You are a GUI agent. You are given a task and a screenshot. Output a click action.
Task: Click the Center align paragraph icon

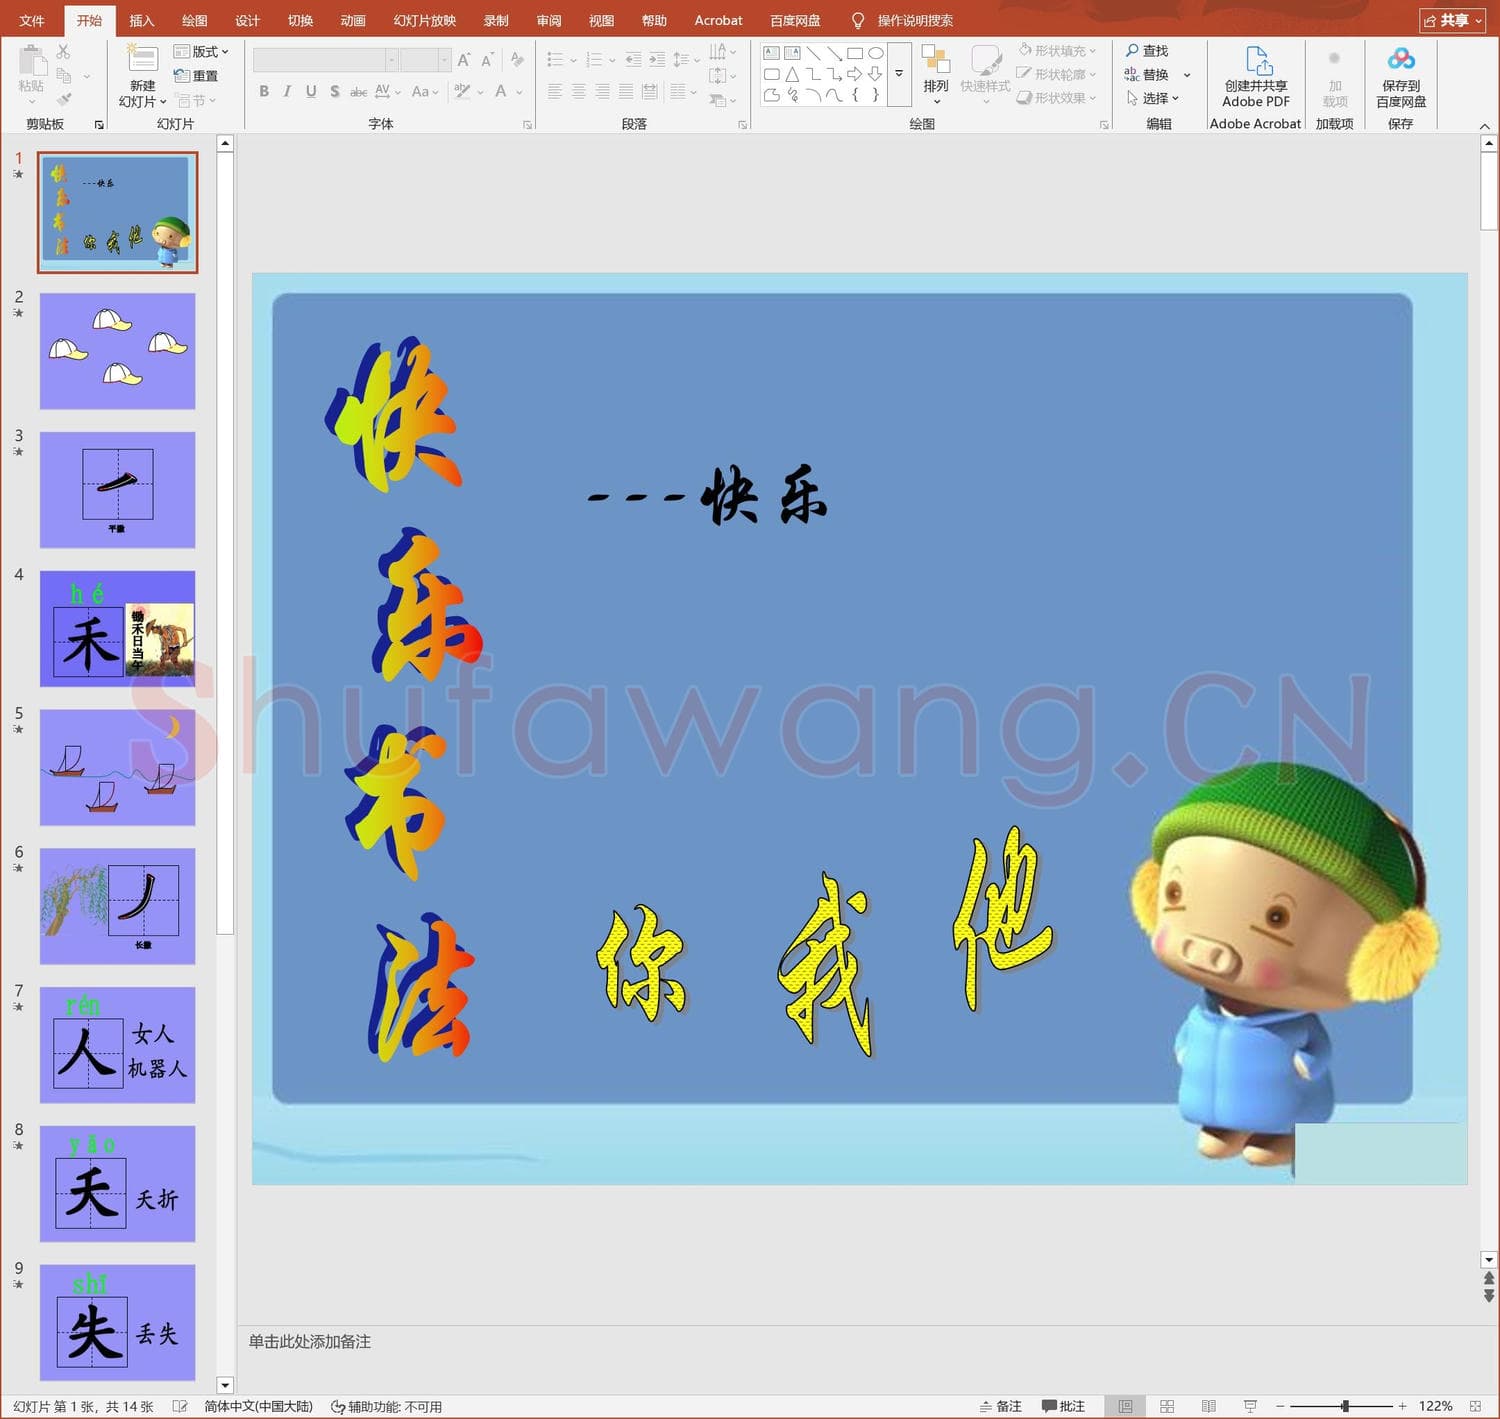coord(579,92)
